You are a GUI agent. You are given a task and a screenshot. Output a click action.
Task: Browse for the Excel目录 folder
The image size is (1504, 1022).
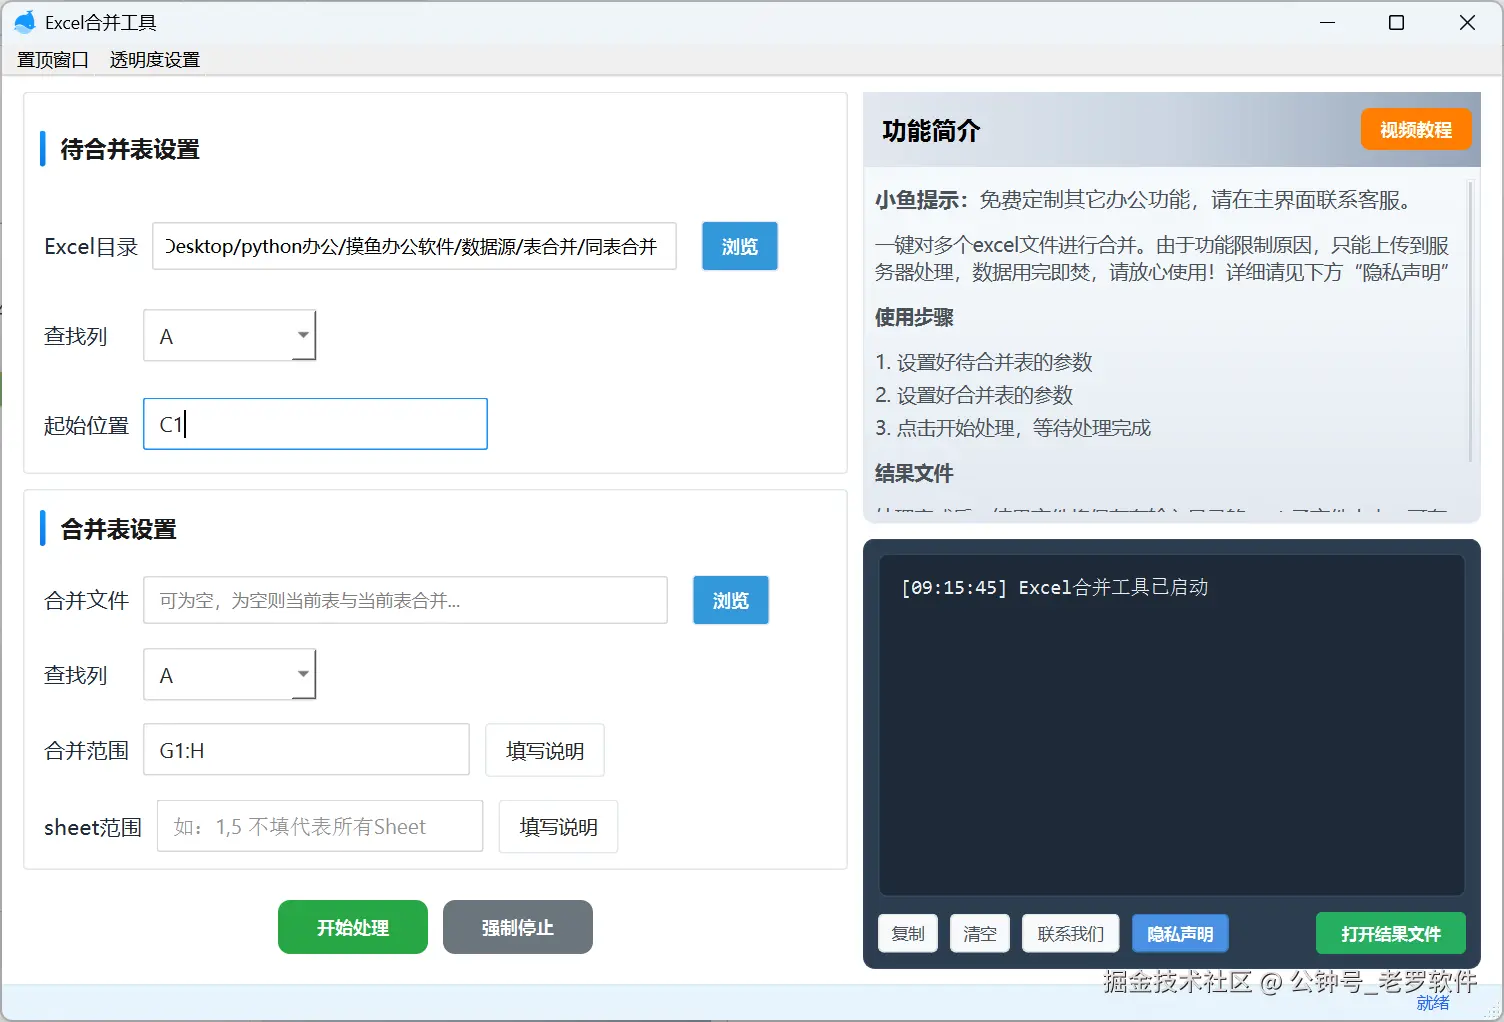[740, 246]
